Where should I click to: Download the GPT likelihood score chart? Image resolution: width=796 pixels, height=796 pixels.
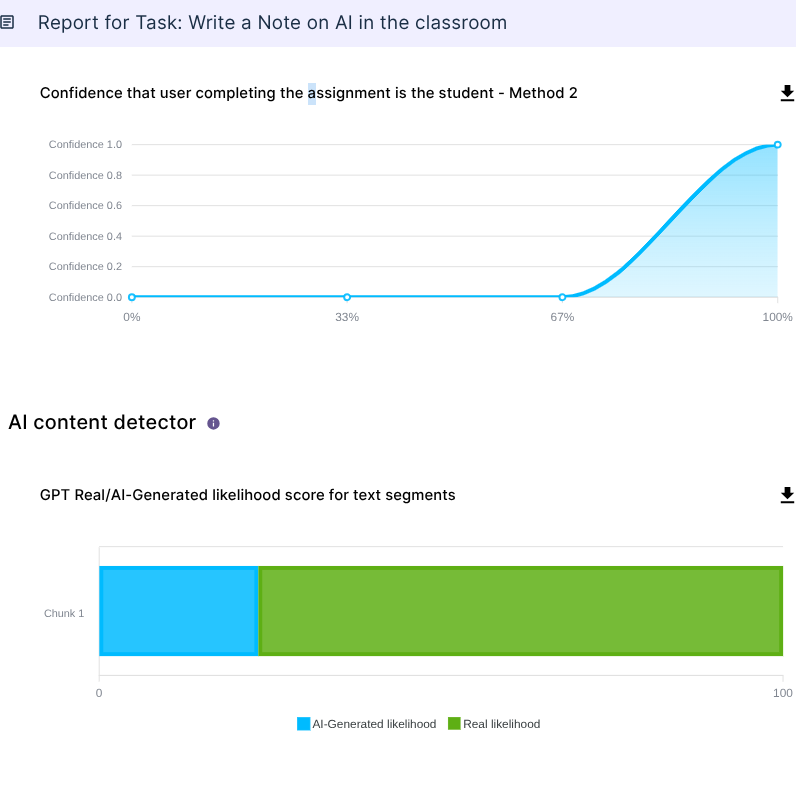click(786, 495)
